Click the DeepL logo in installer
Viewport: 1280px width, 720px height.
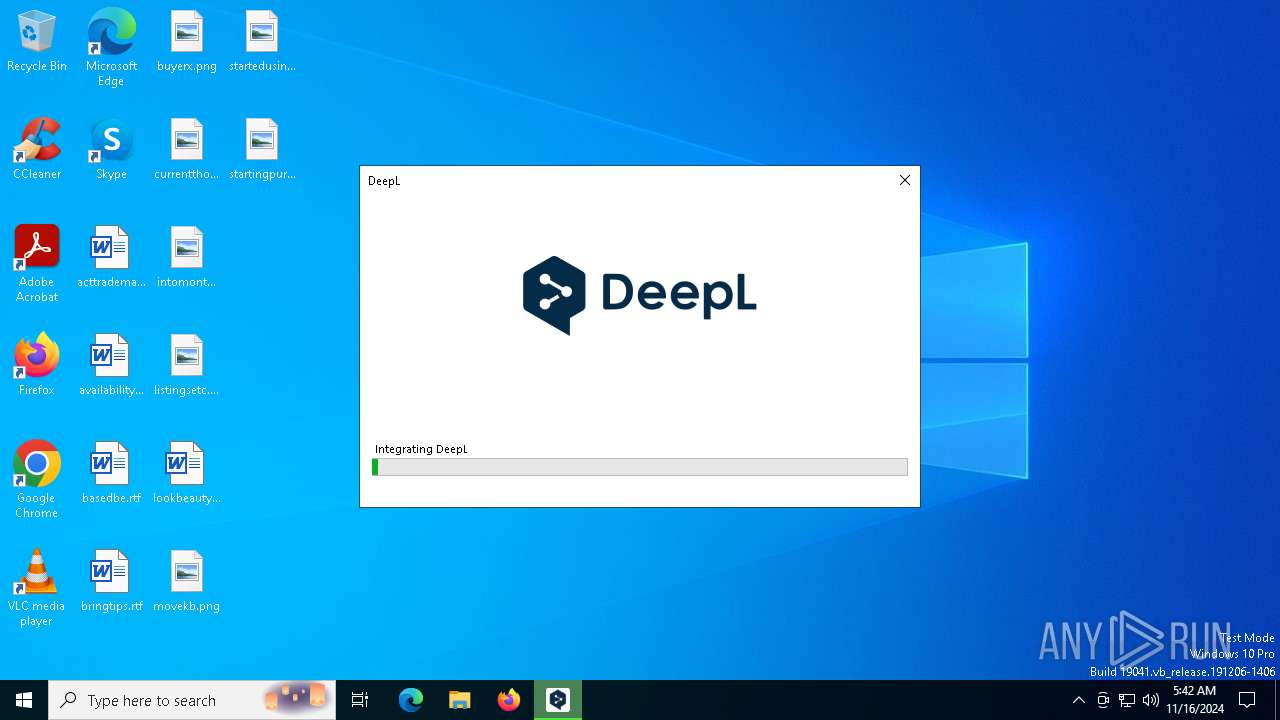(x=640, y=295)
